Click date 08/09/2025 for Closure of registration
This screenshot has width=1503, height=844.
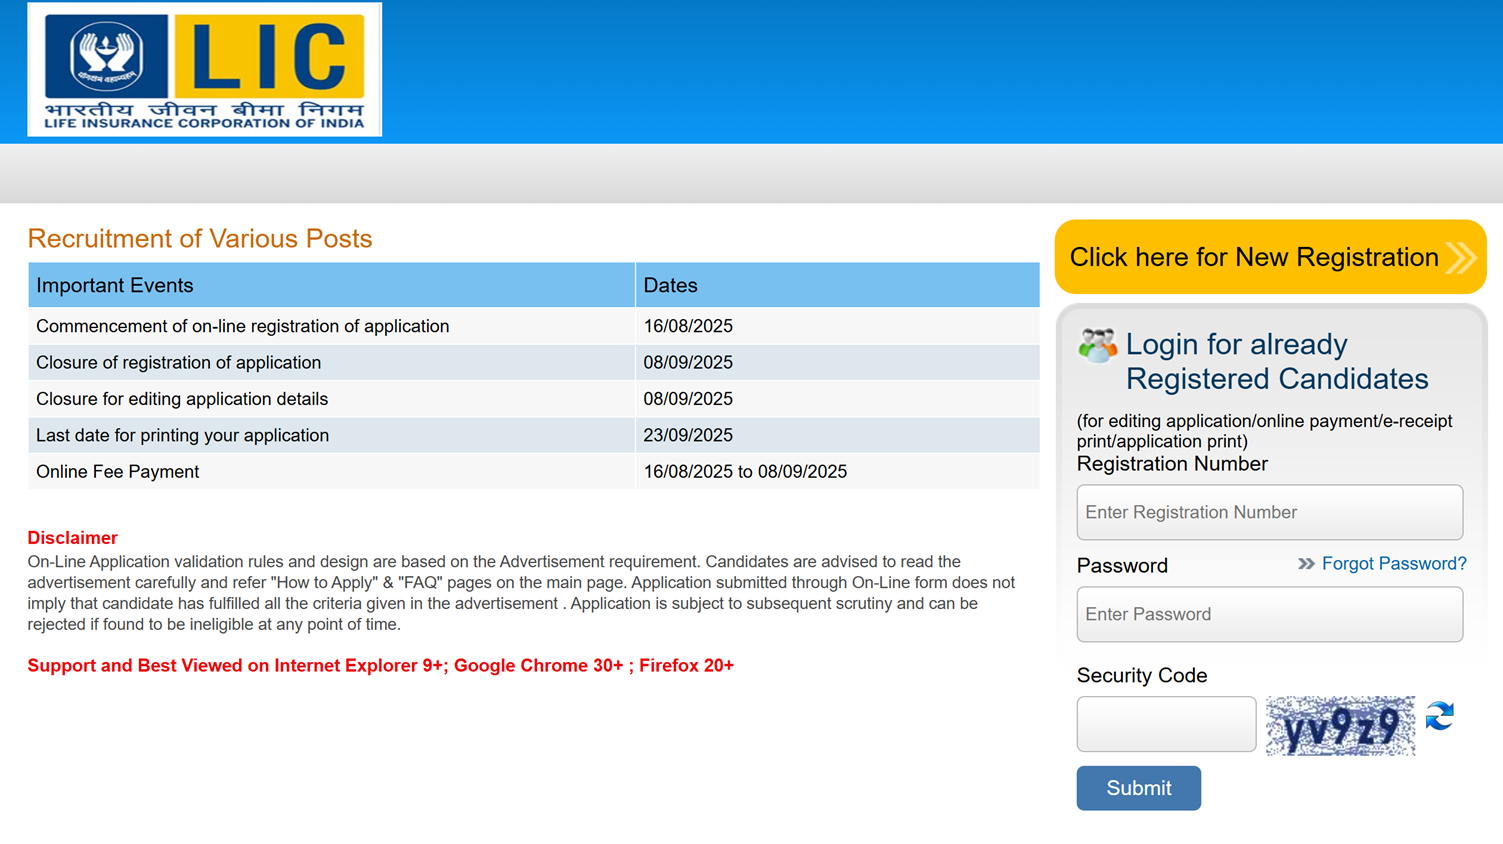pyautogui.click(x=688, y=363)
